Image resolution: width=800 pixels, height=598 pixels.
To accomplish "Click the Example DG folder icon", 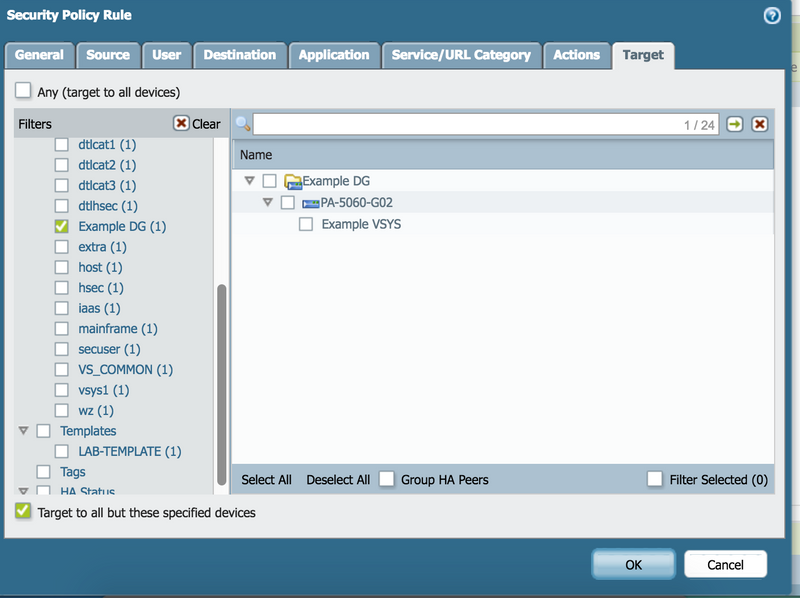I will (293, 181).
